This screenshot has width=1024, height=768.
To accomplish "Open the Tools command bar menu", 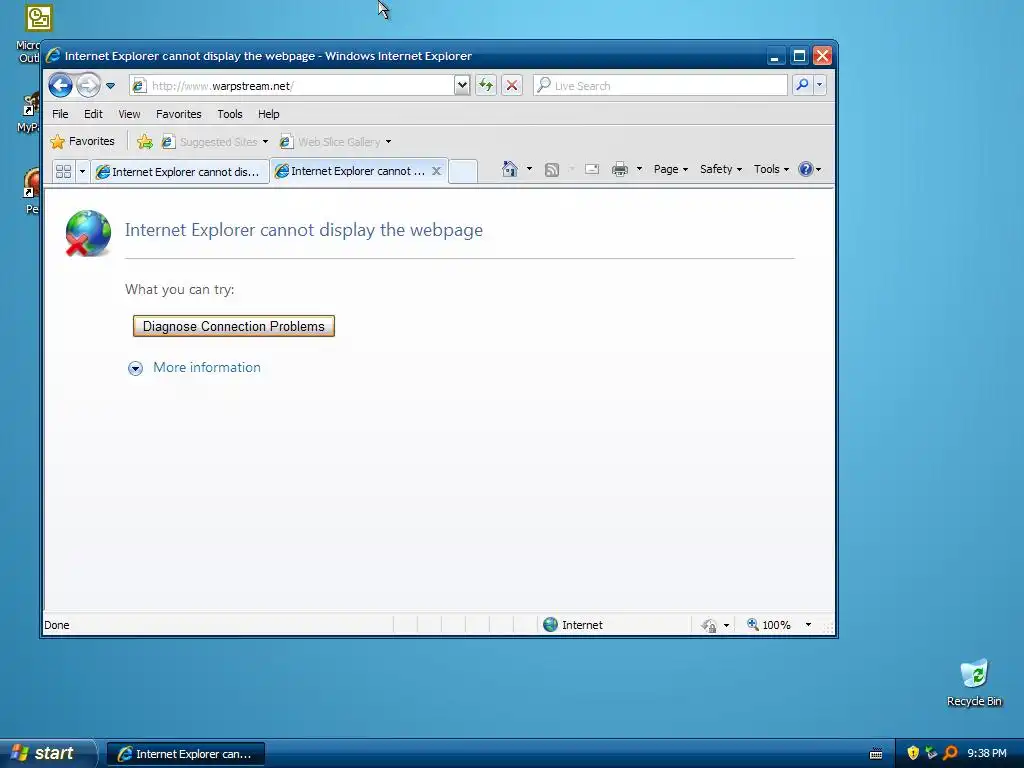I will 771,169.
